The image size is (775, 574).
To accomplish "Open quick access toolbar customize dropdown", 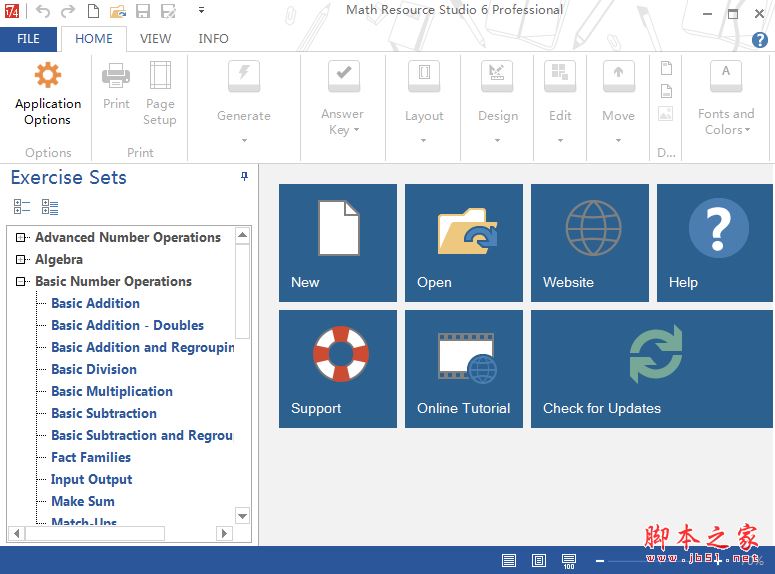I will [201, 9].
